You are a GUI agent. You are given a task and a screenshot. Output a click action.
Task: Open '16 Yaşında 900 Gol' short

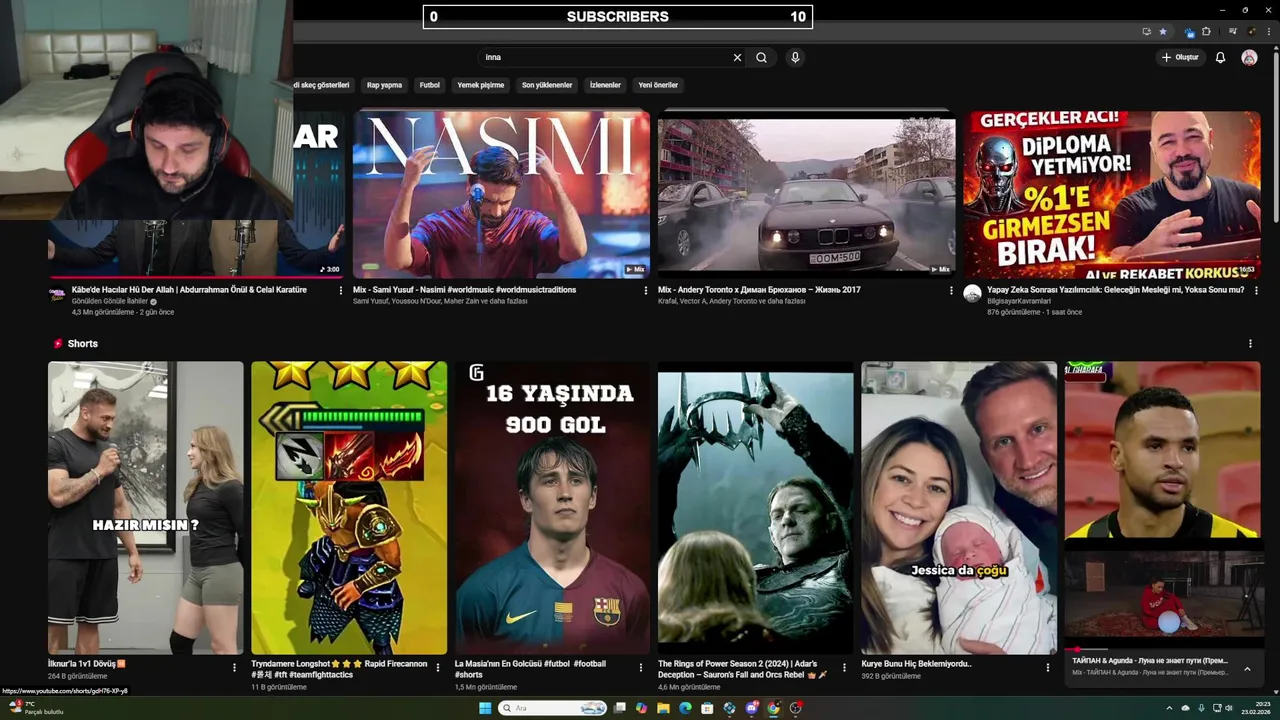tap(552, 508)
